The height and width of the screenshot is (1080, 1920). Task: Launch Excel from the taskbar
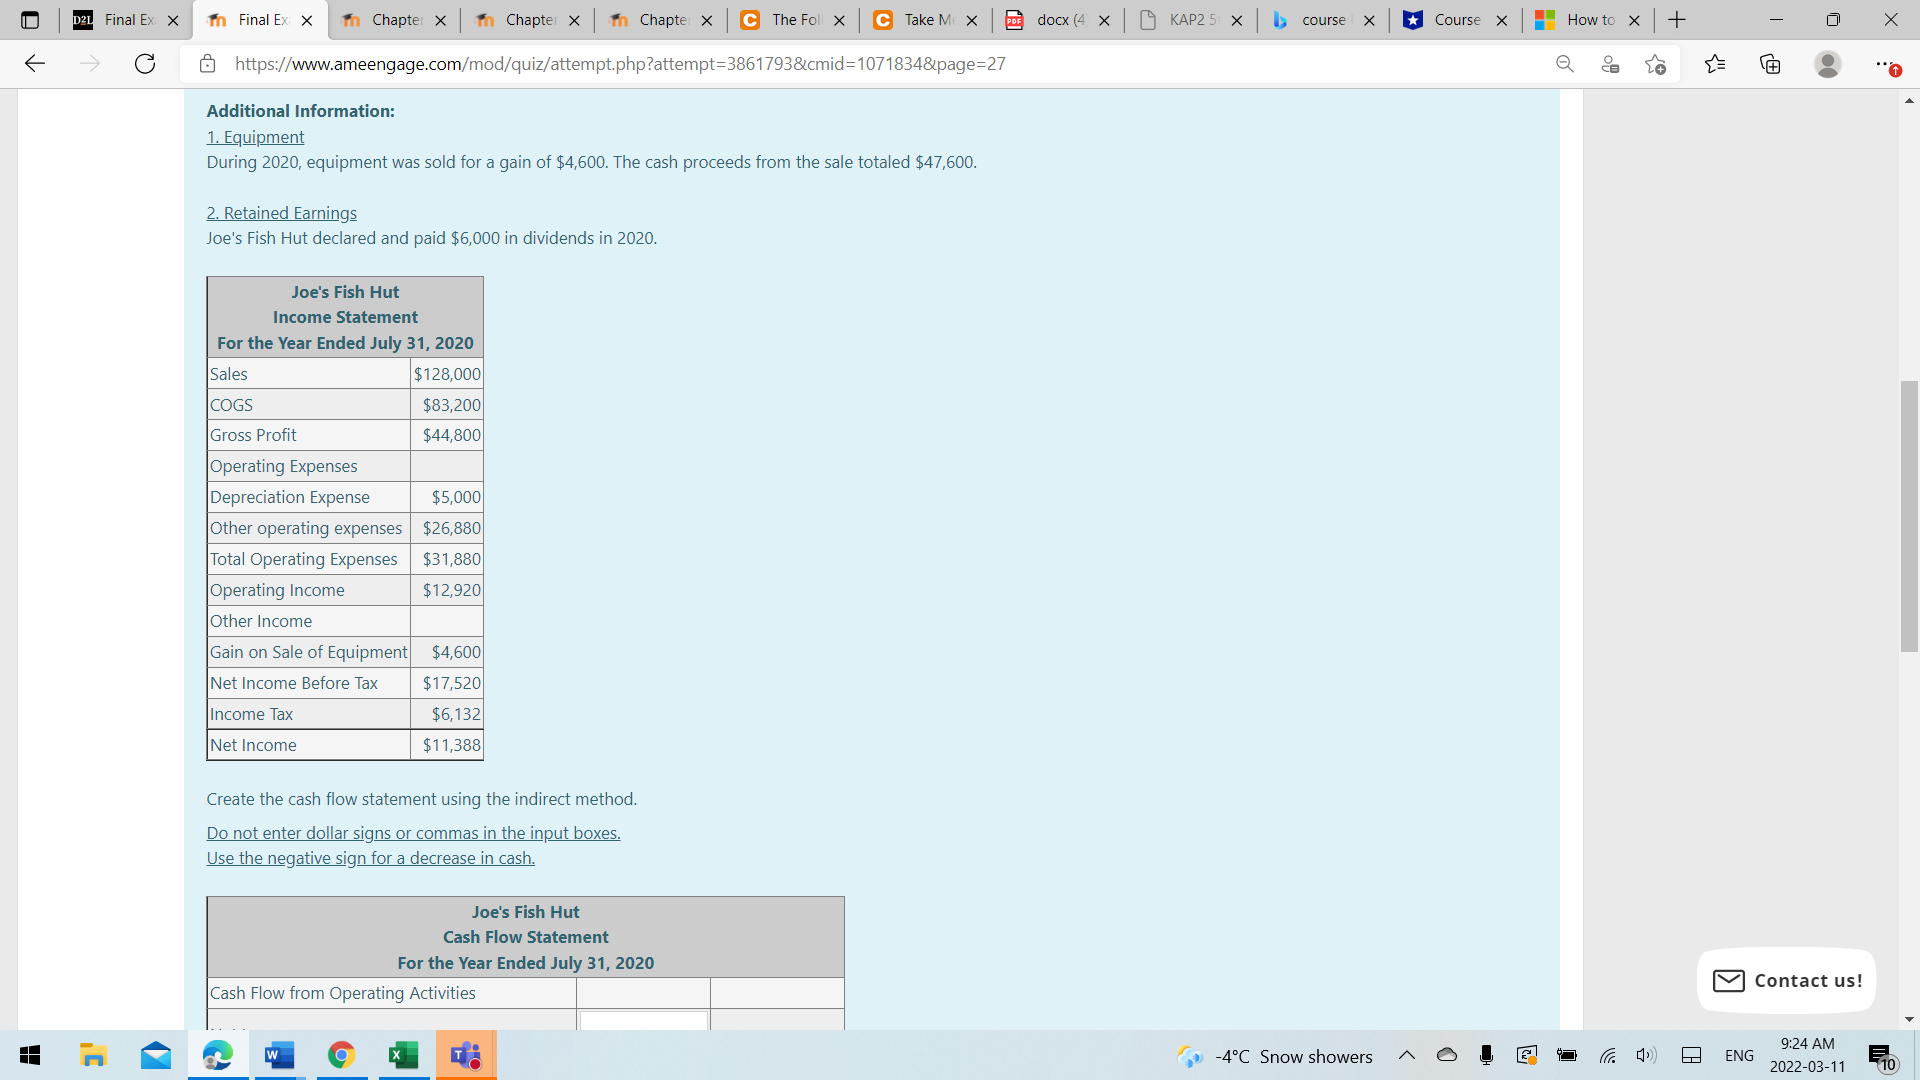pyautogui.click(x=403, y=1055)
